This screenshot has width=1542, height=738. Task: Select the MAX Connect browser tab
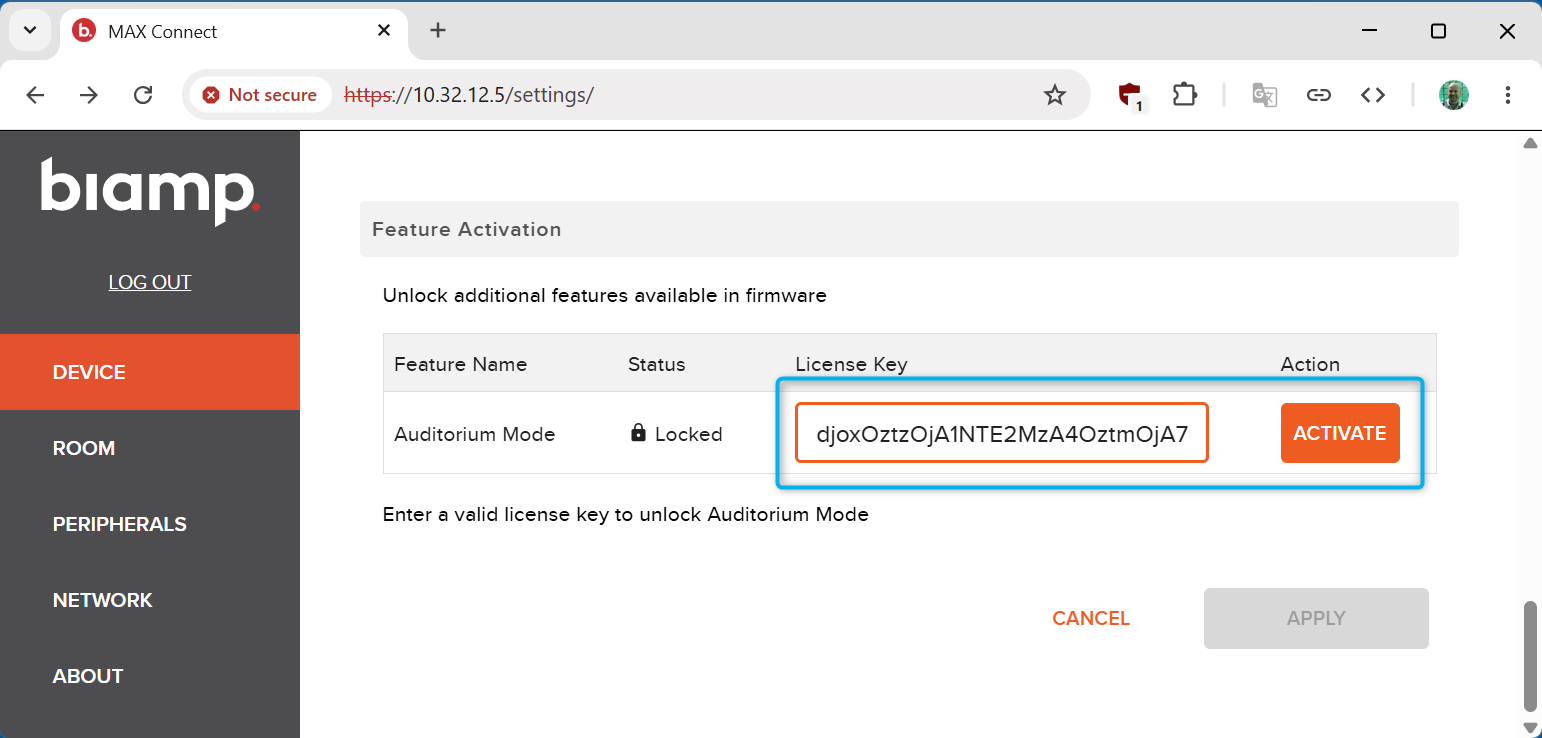234,31
